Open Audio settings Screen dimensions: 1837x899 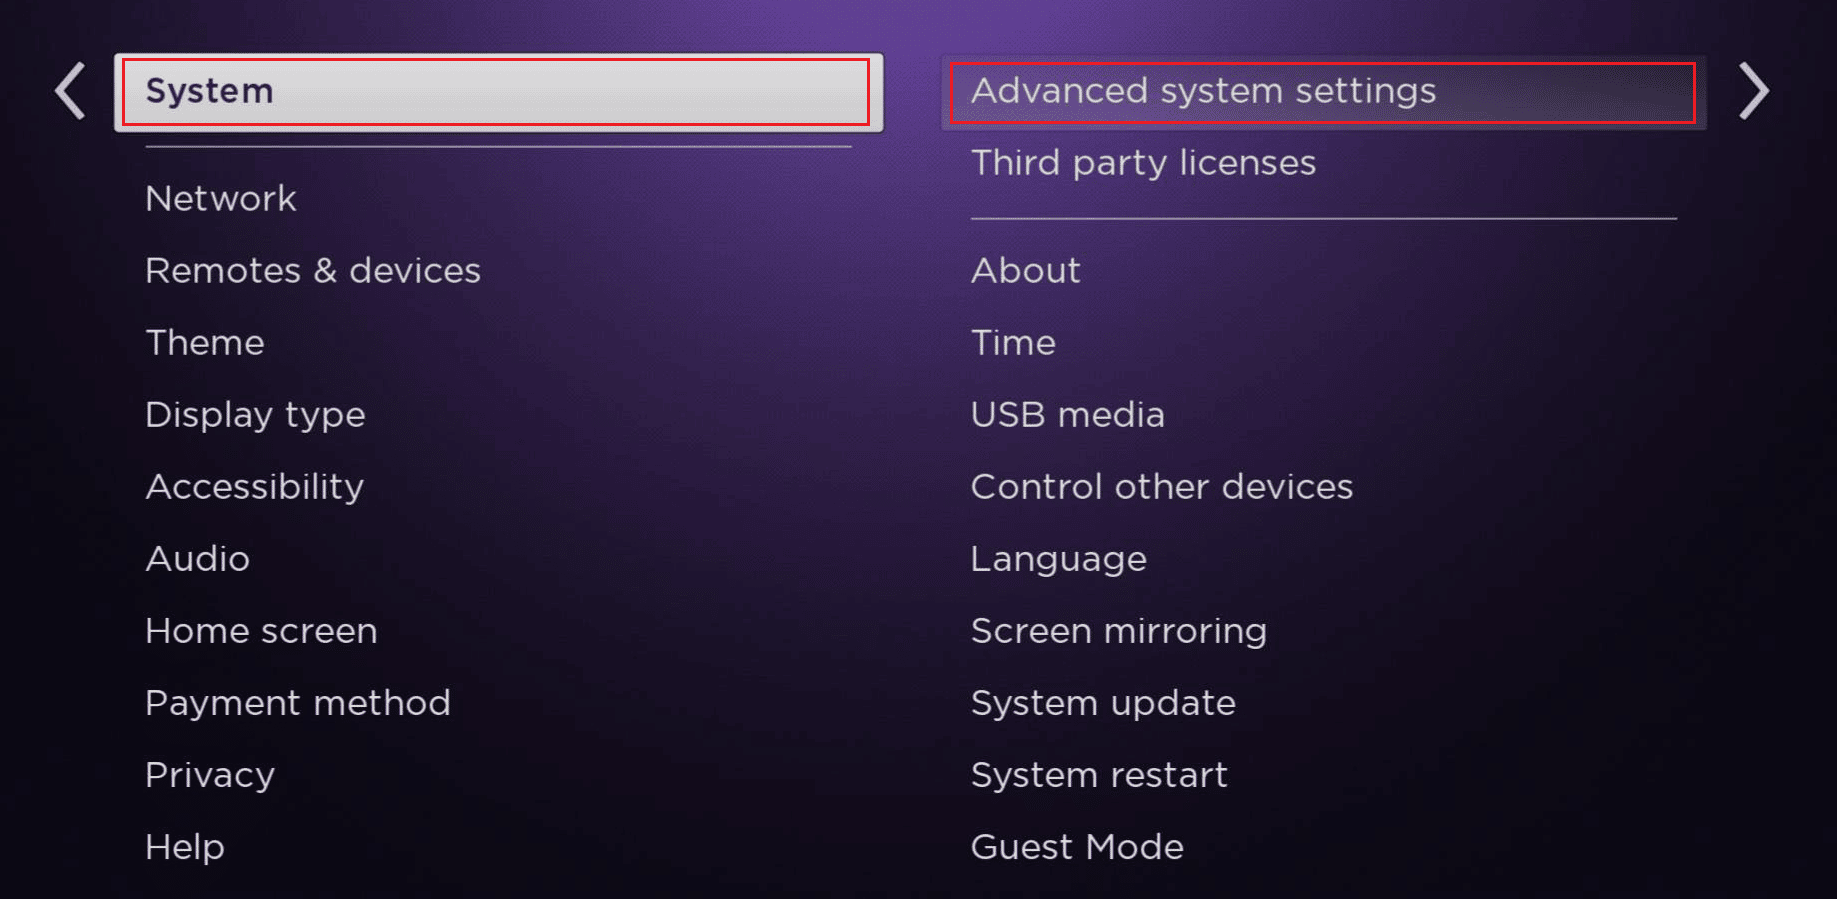pyautogui.click(x=197, y=559)
